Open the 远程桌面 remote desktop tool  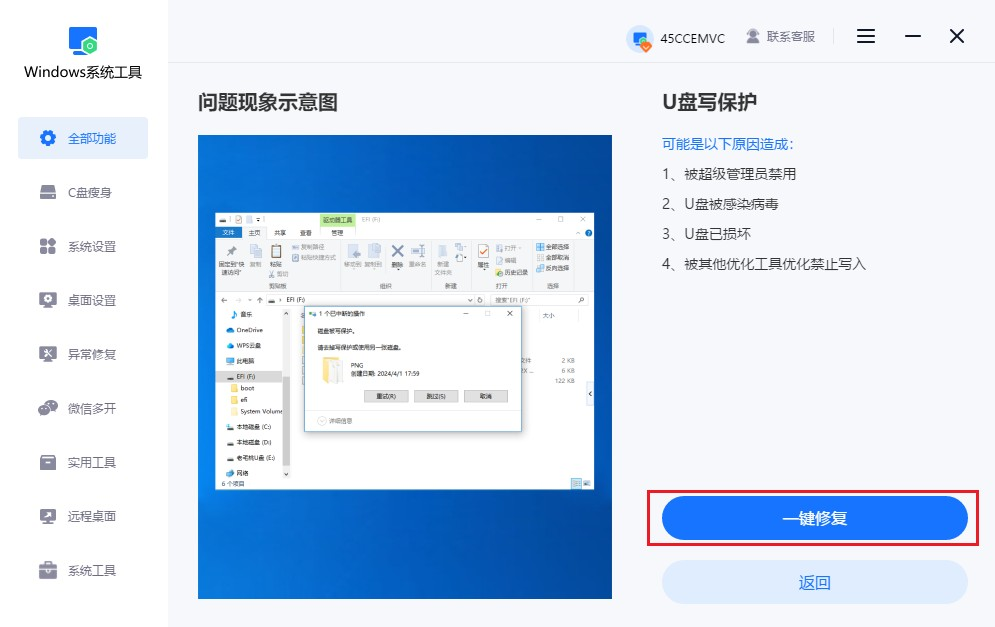[x=82, y=516]
